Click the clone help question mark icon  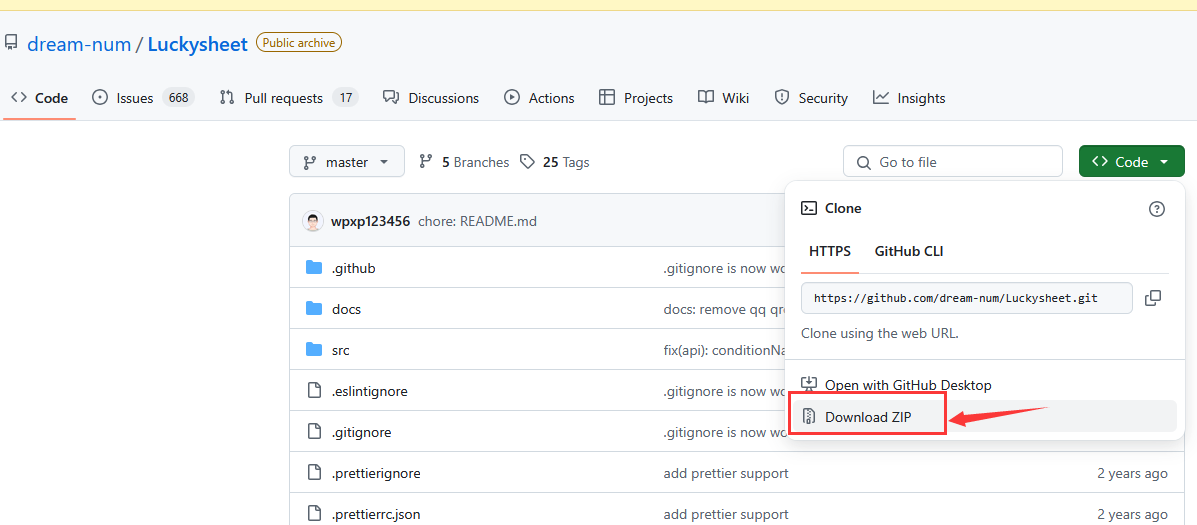[1157, 209]
